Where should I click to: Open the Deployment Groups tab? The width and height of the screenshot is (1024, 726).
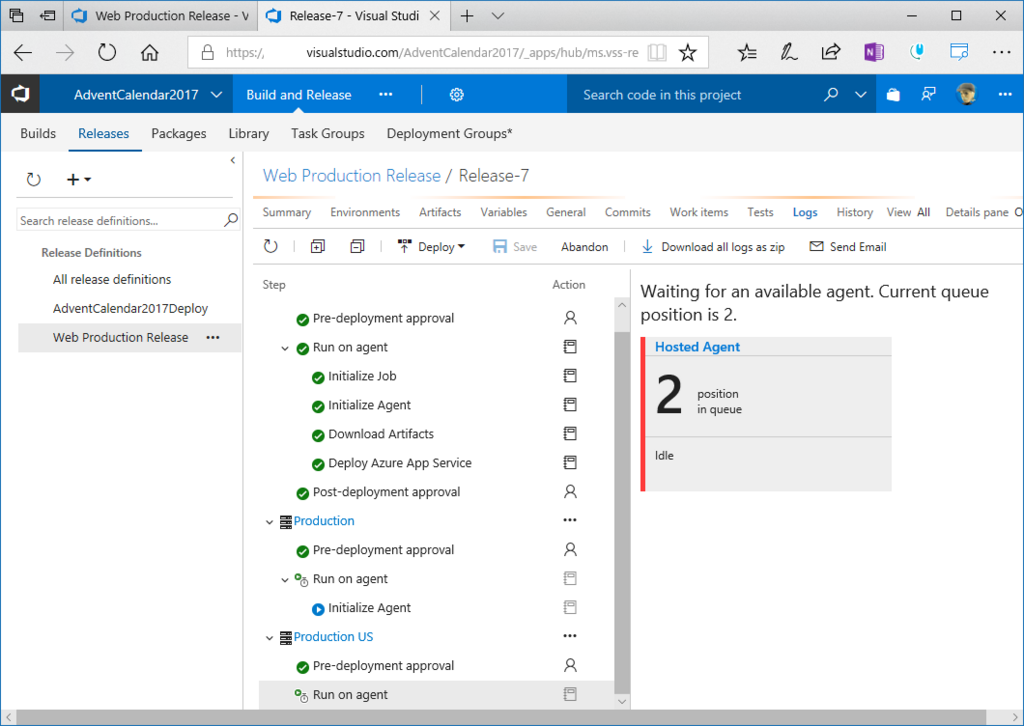pos(449,133)
